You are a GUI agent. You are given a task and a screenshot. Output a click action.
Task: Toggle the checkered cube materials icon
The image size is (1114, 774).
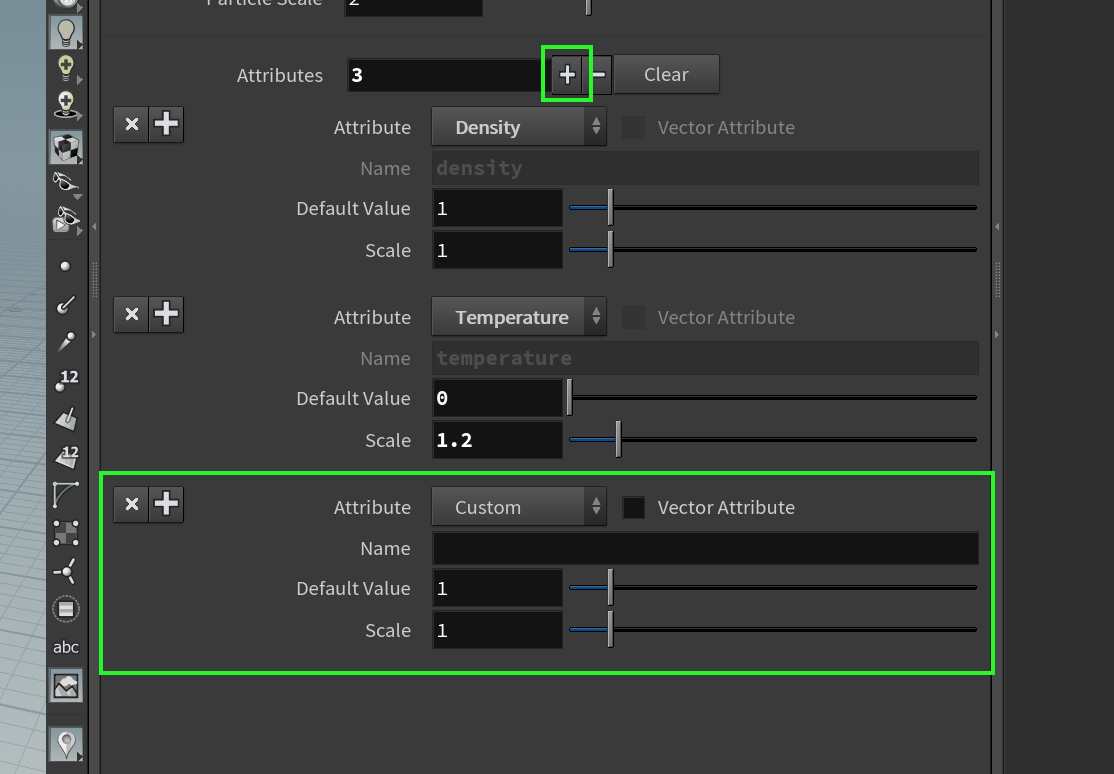click(66, 148)
